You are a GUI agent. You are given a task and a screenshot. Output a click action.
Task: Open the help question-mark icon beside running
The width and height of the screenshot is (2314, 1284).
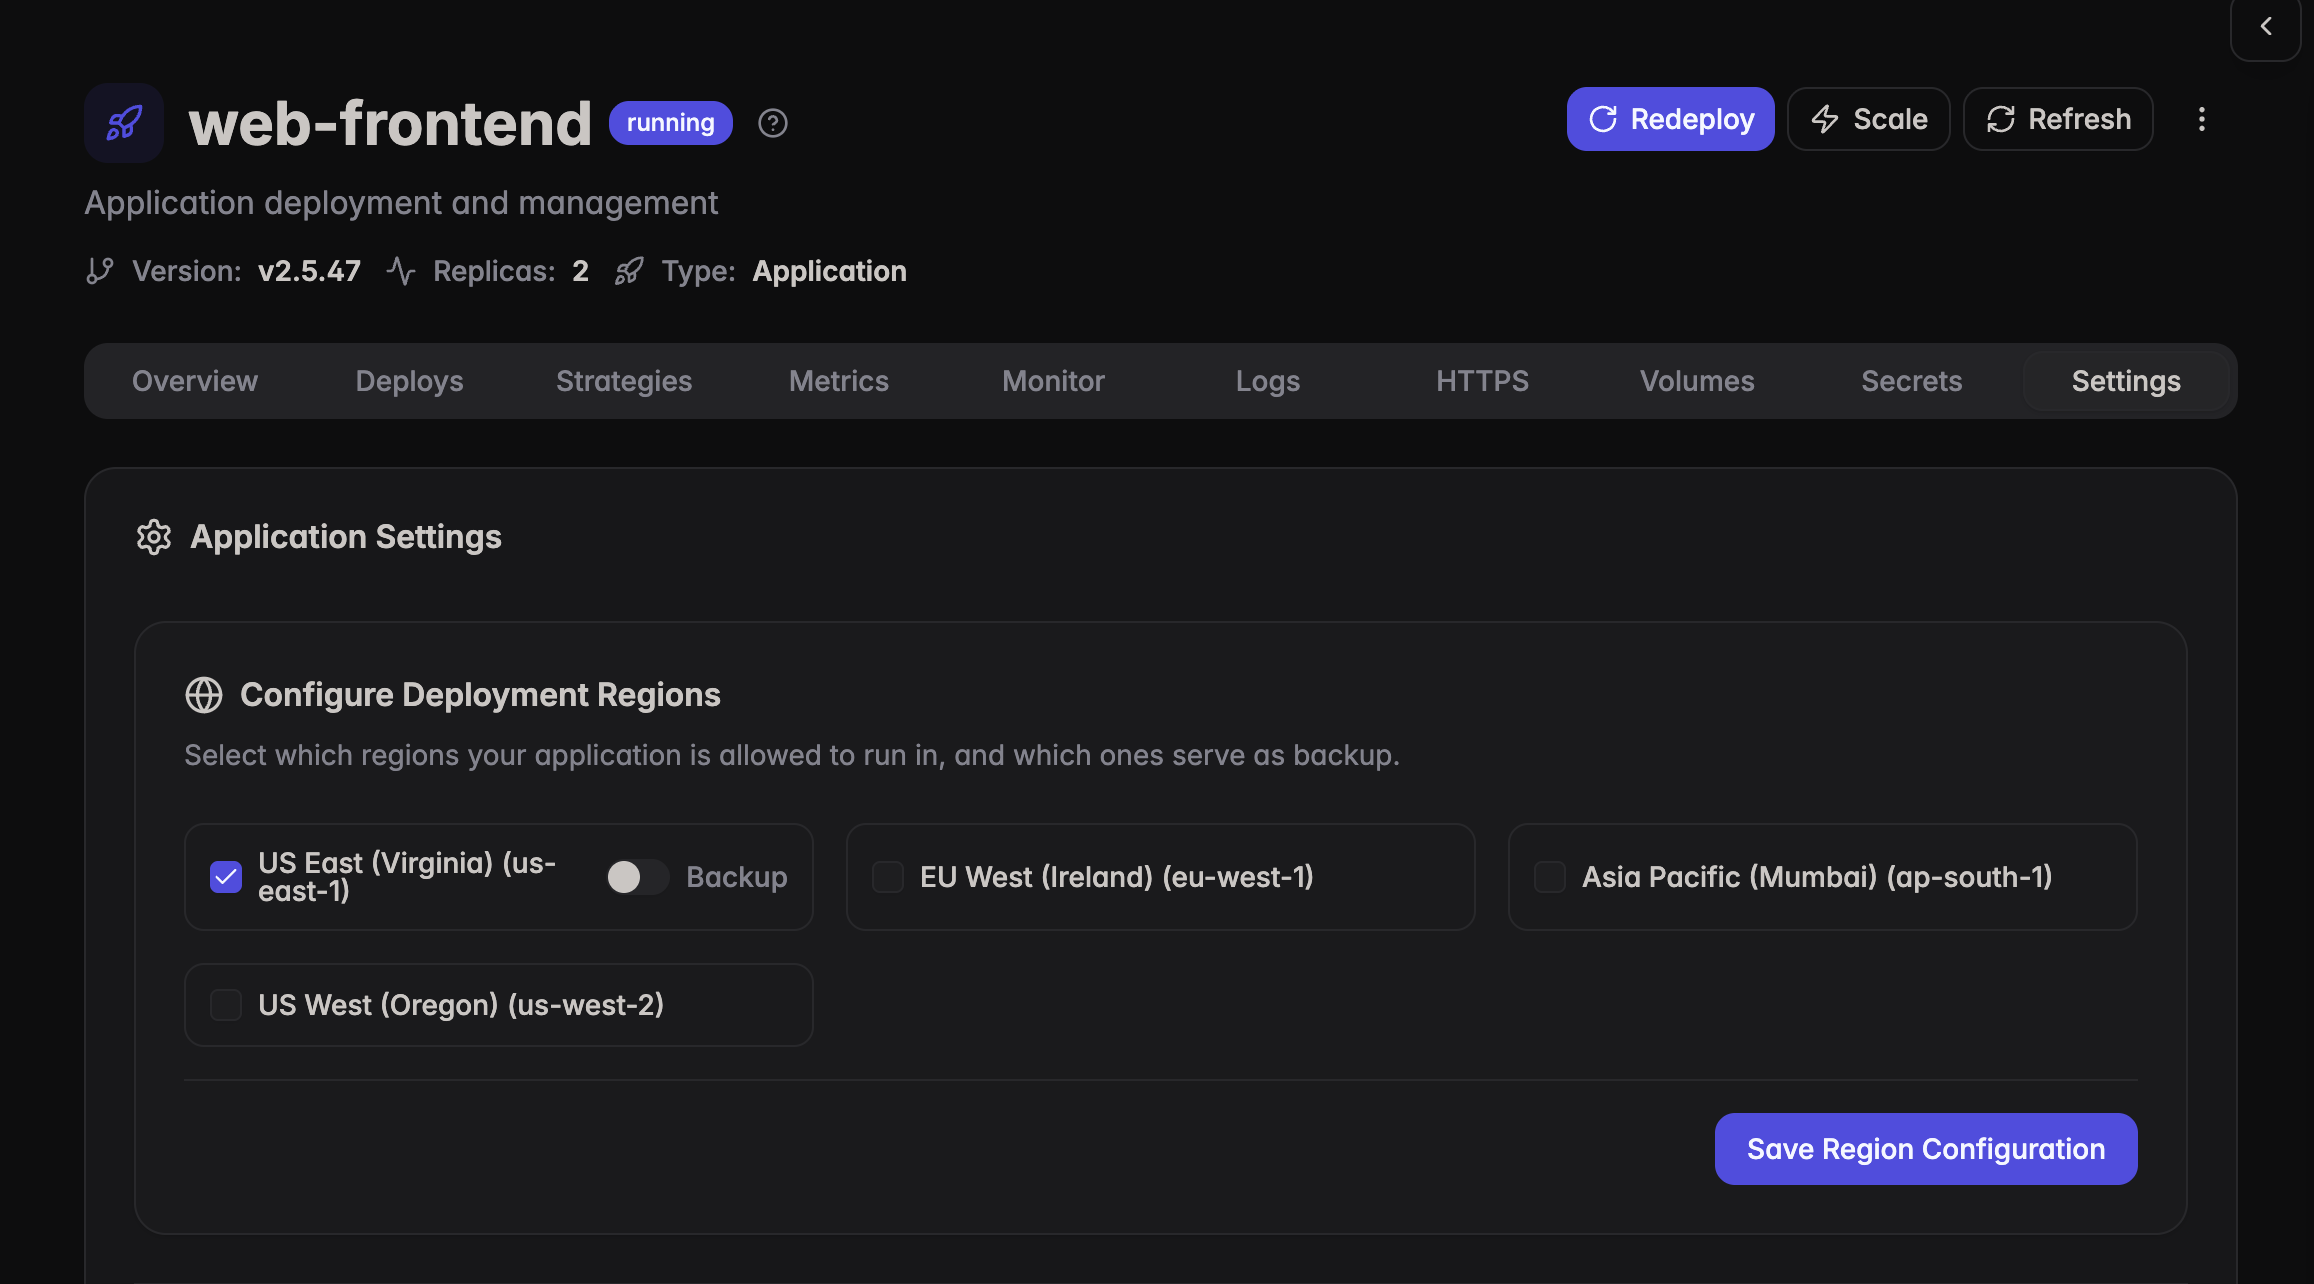coord(773,123)
